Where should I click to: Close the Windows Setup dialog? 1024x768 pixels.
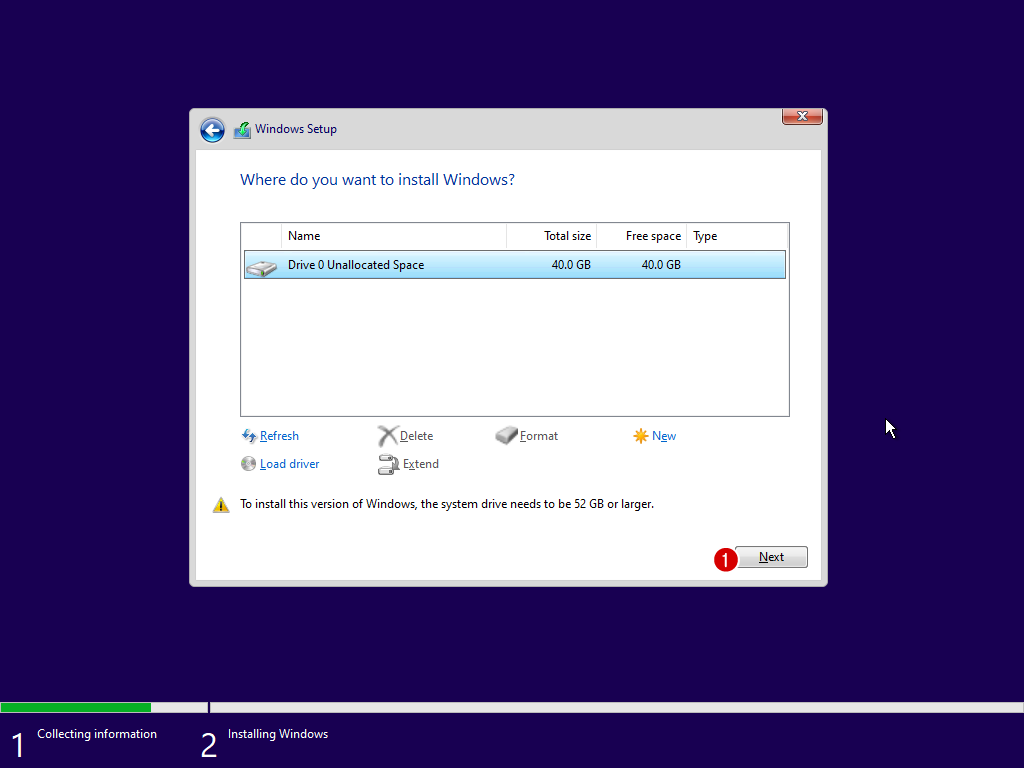(x=802, y=117)
